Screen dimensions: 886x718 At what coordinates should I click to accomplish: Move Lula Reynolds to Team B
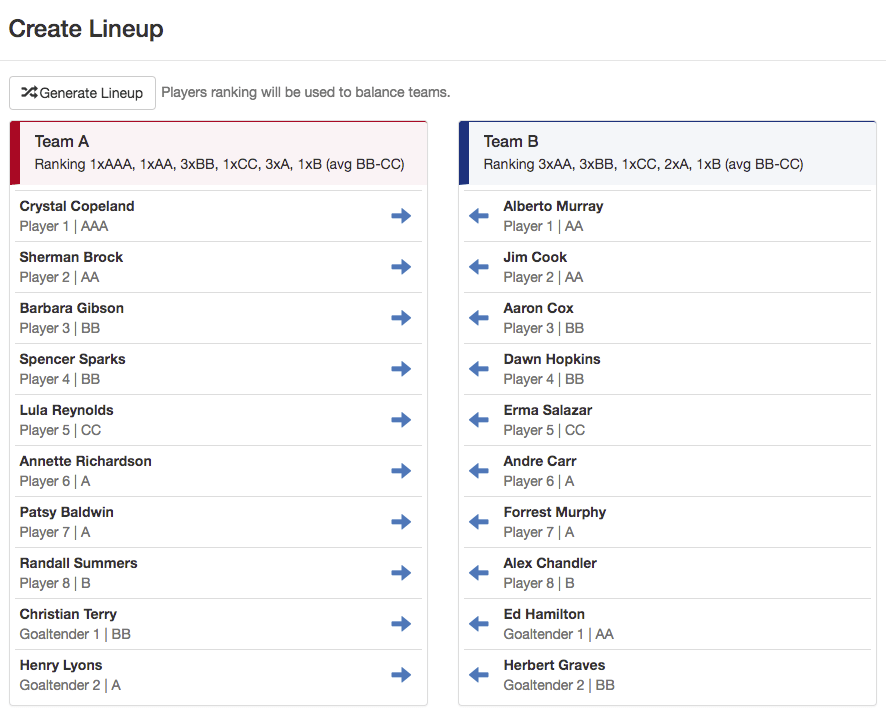pos(401,420)
